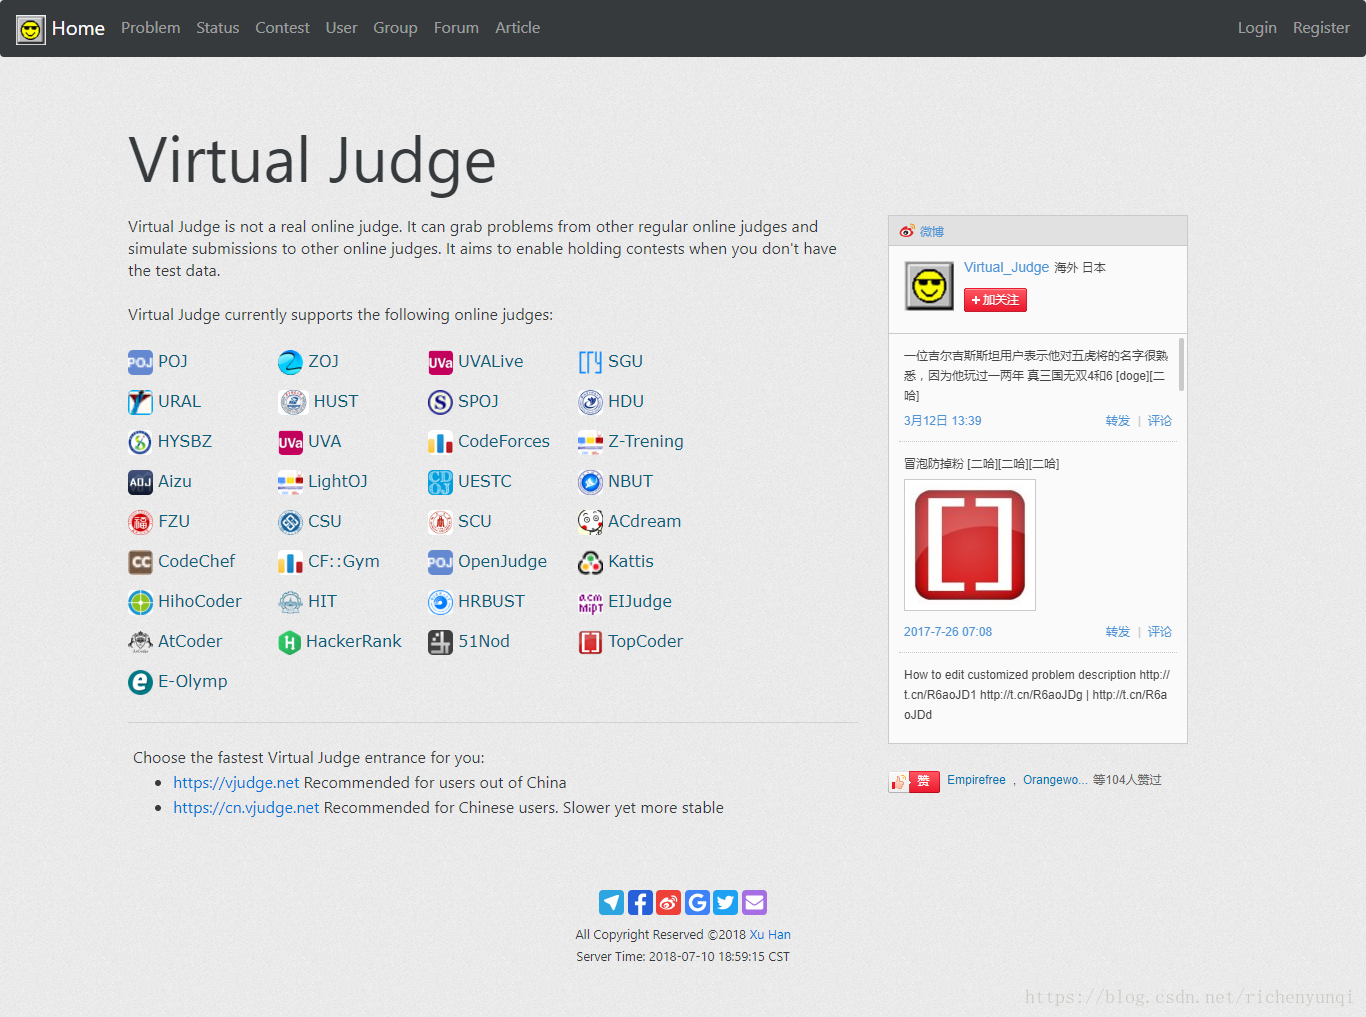Open the Problem menu item
The width and height of the screenshot is (1366, 1017).
(150, 28)
